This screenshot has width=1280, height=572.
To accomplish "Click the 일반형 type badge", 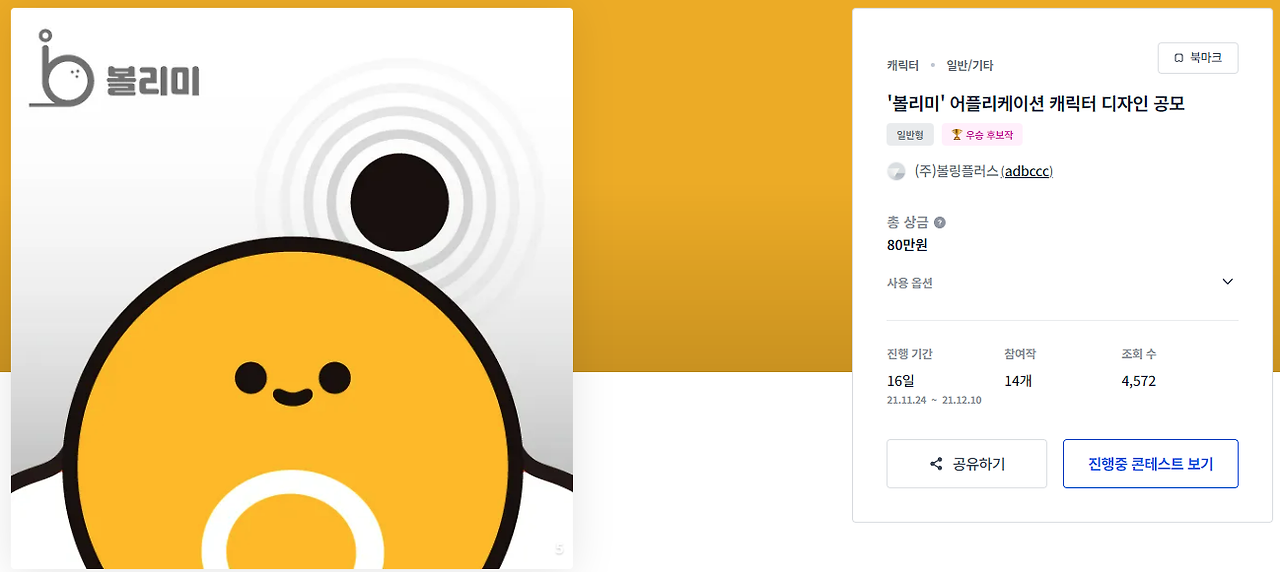I will point(910,135).
